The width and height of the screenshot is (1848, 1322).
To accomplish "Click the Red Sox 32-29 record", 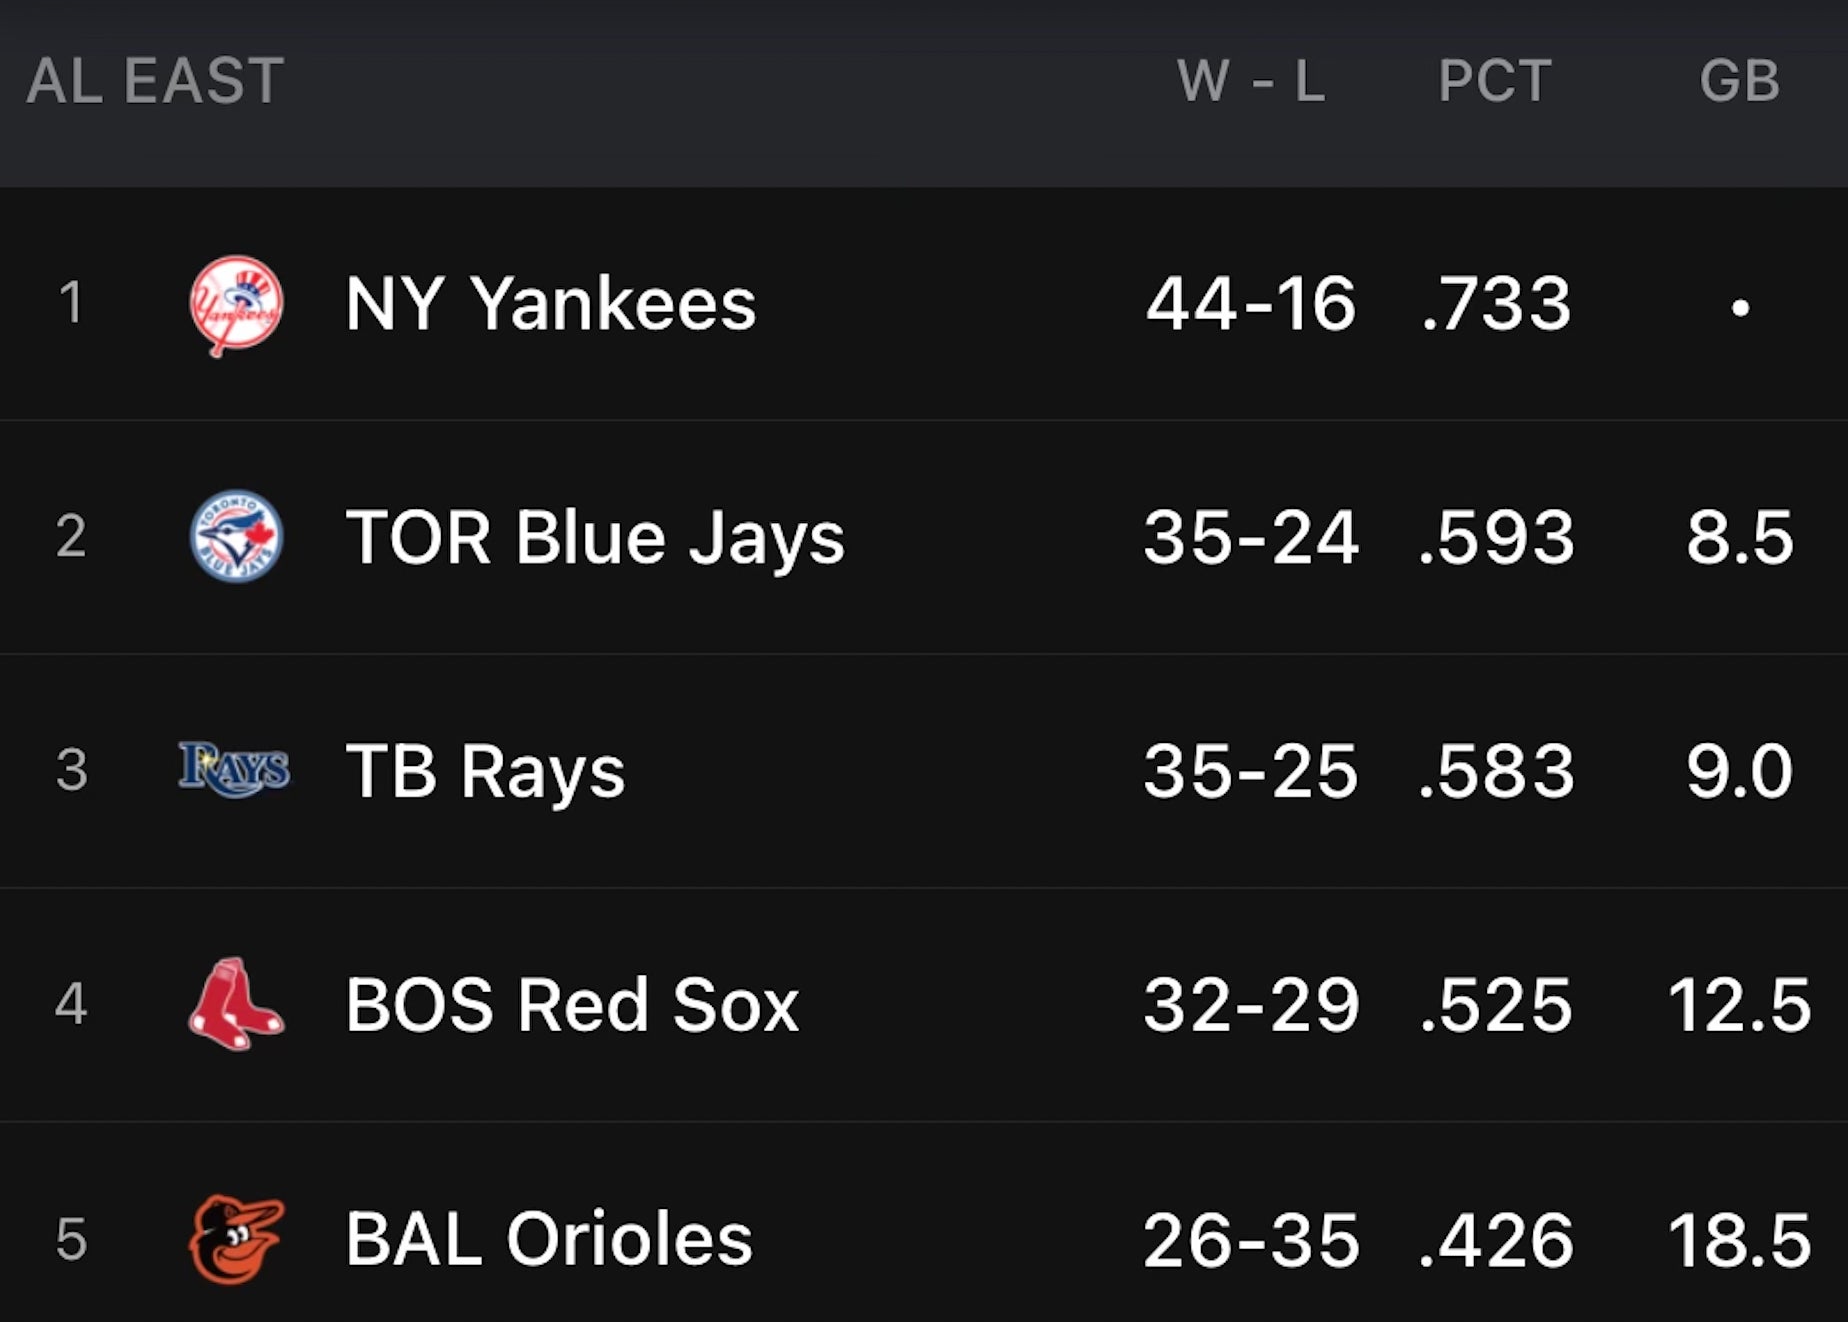I will [1251, 1005].
